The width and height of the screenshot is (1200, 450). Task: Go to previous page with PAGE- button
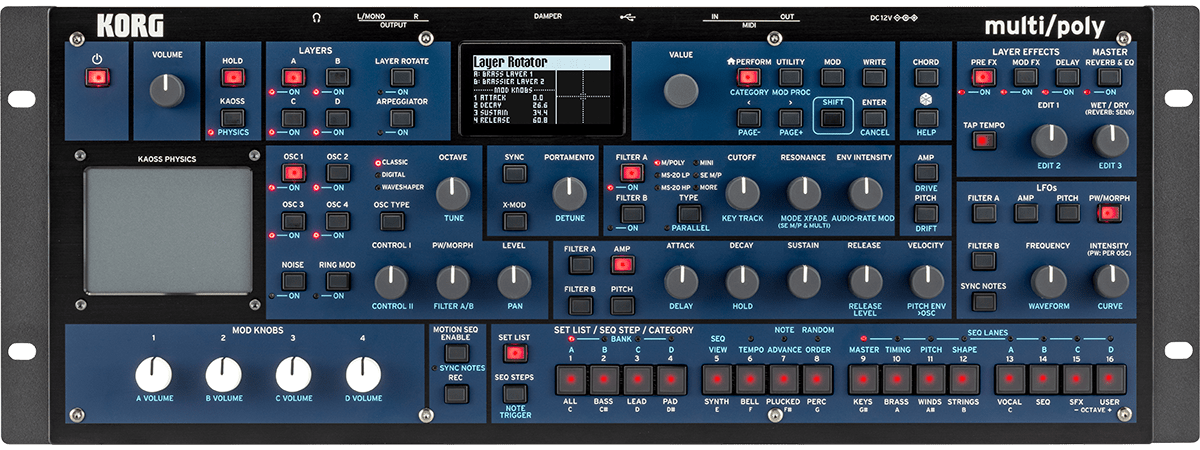746,117
